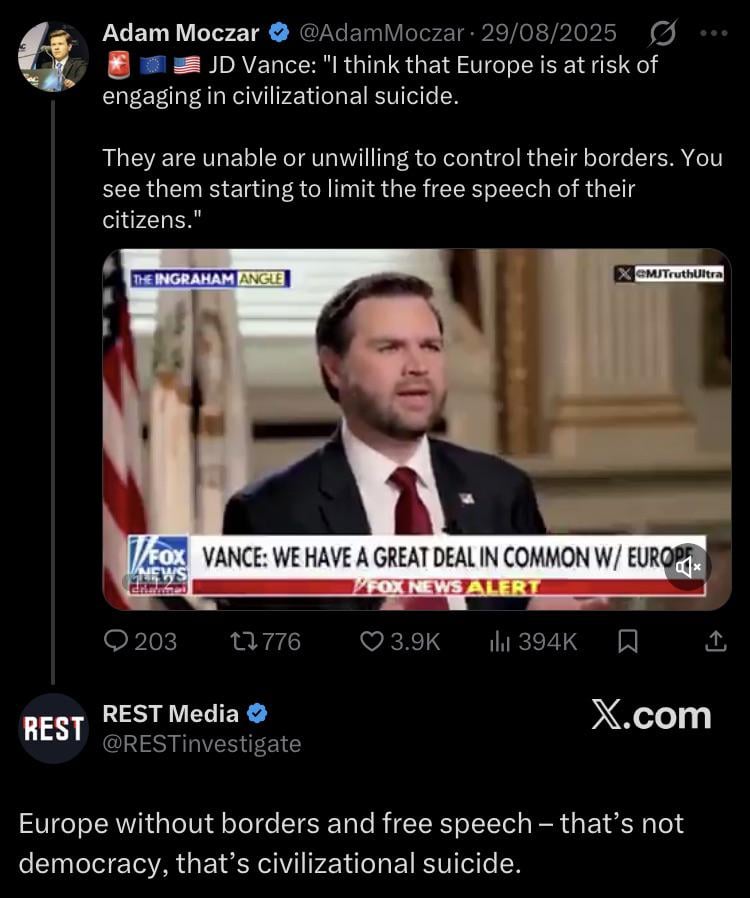750x898 pixels.
Task: Click the X.com logo text
Action: point(651,716)
